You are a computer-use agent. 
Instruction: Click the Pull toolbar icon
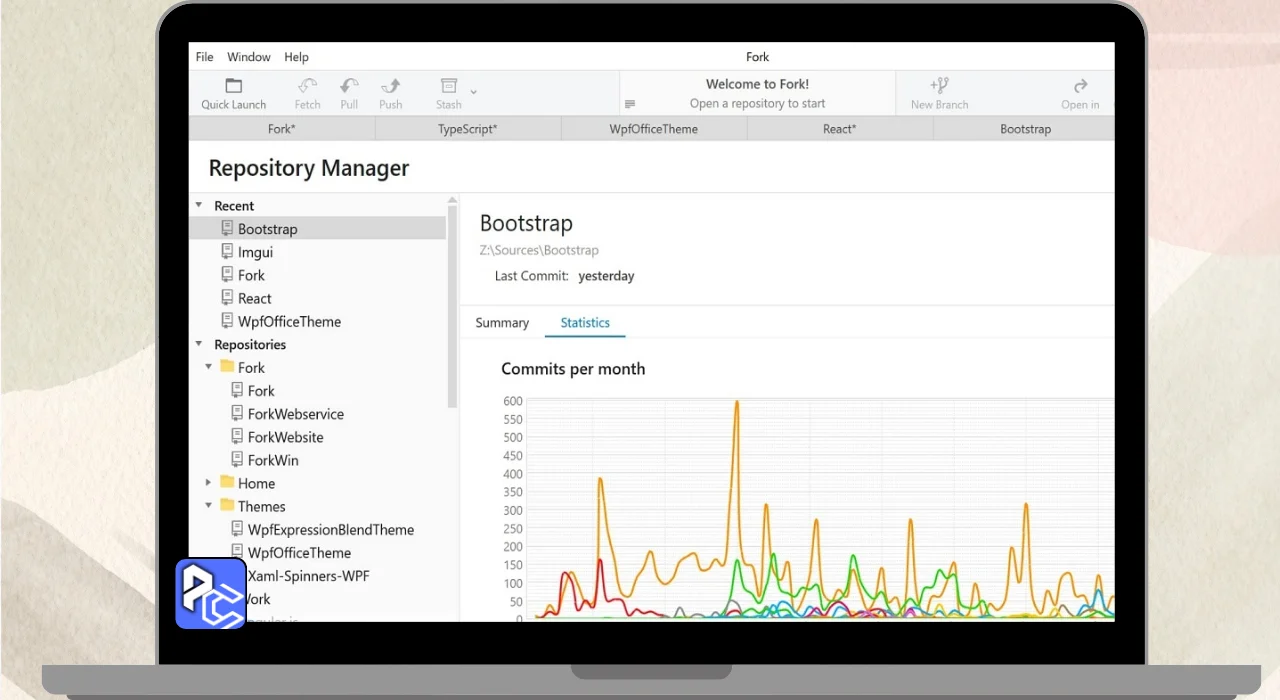click(349, 86)
